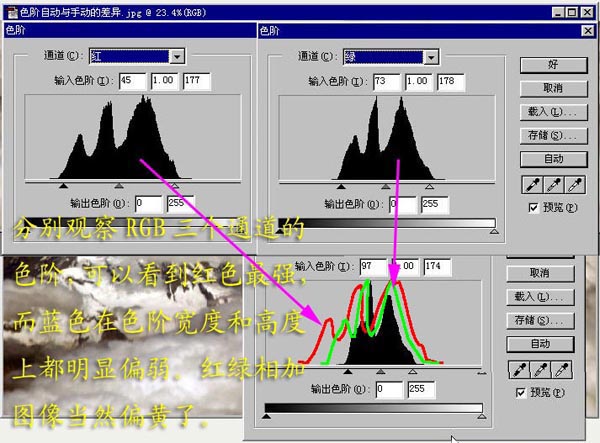Click 取消 in the green Levels dialog
Screen dimensions: 600x443
pos(553,88)
